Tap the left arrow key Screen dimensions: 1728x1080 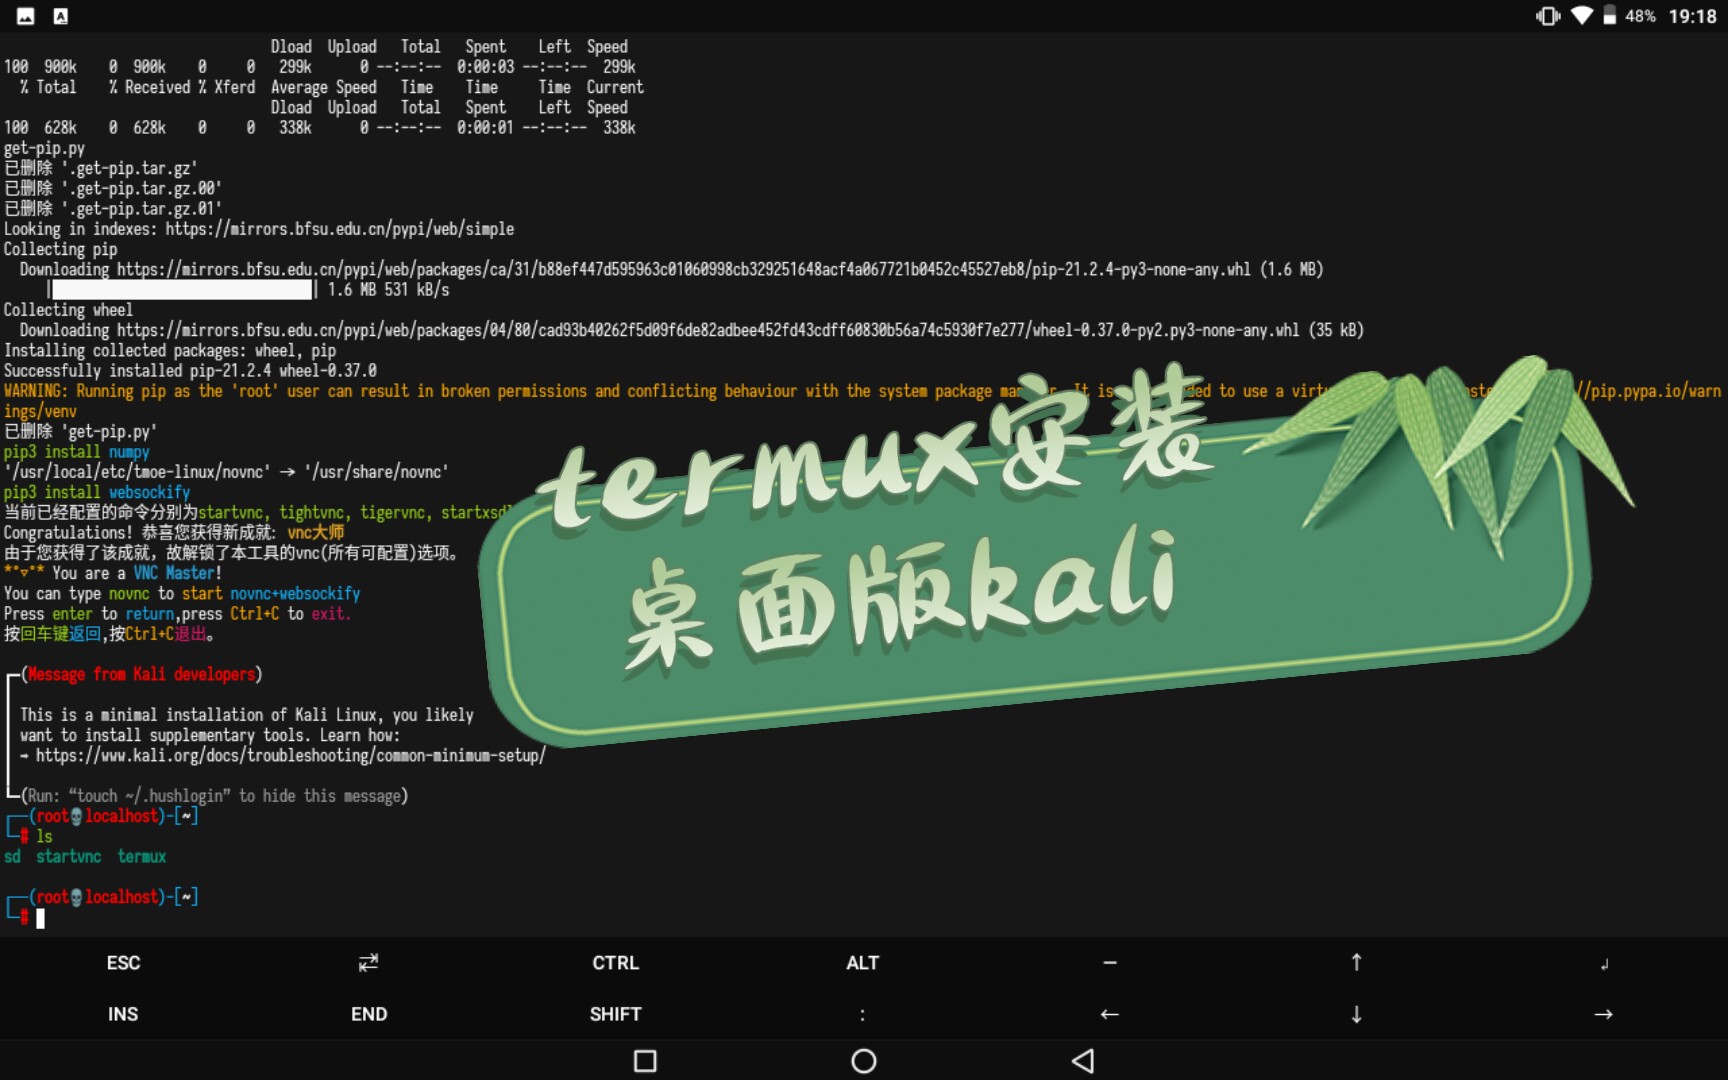click(1109, 1014)
